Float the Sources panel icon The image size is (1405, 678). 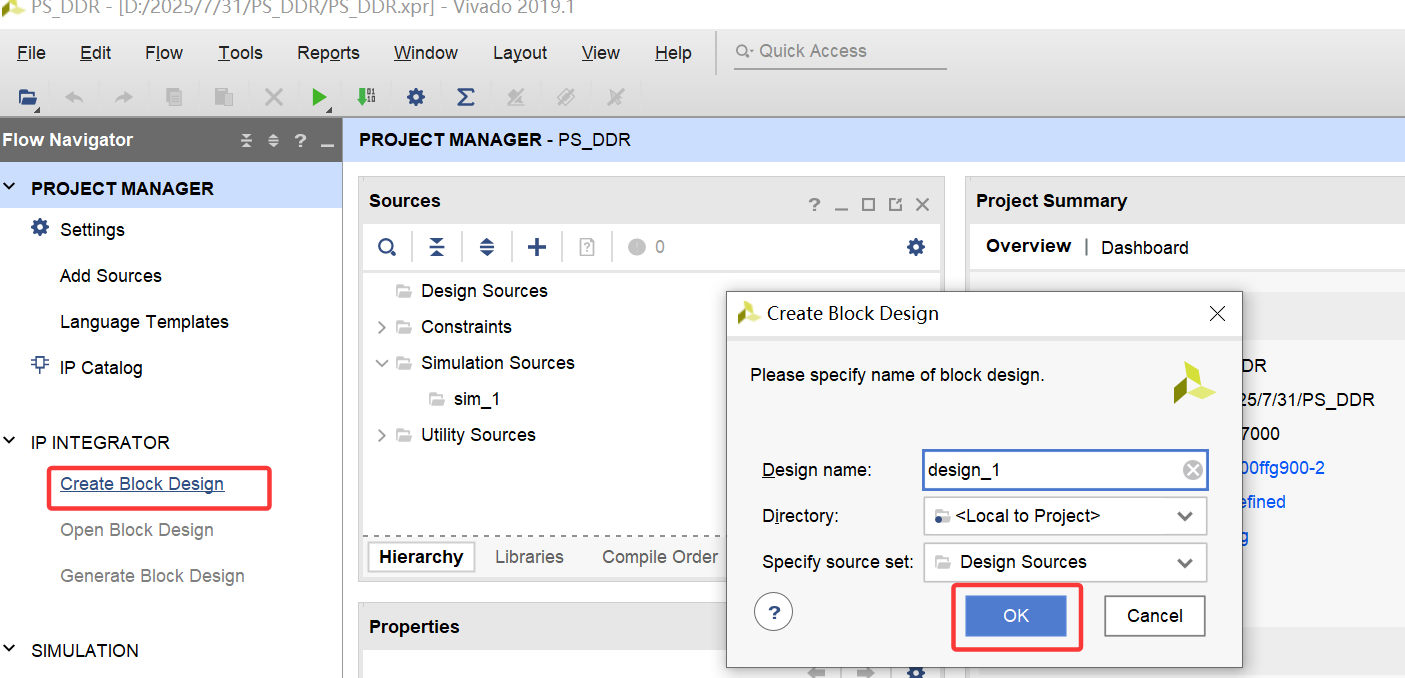pos(895,204)
